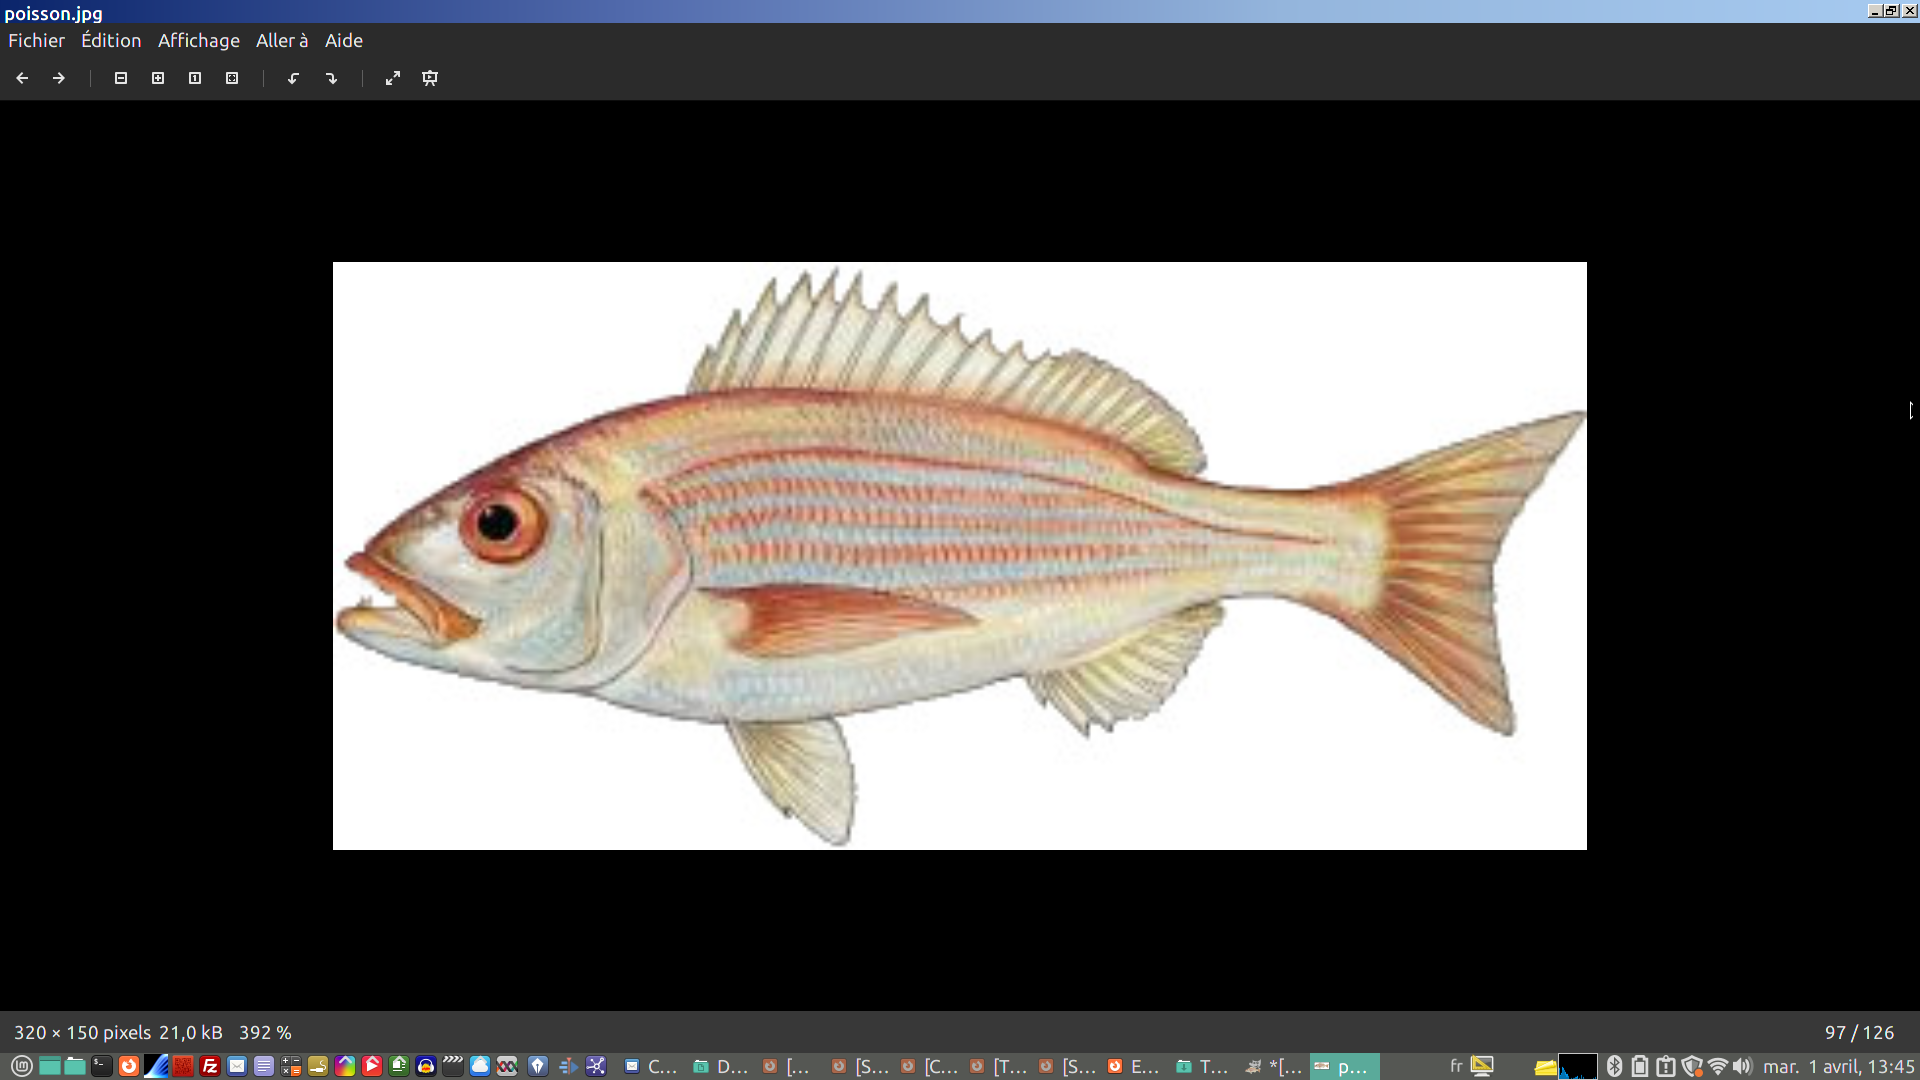Expand the Affichage menu
The image size is (1920, 1080).
tap(199, 41)
